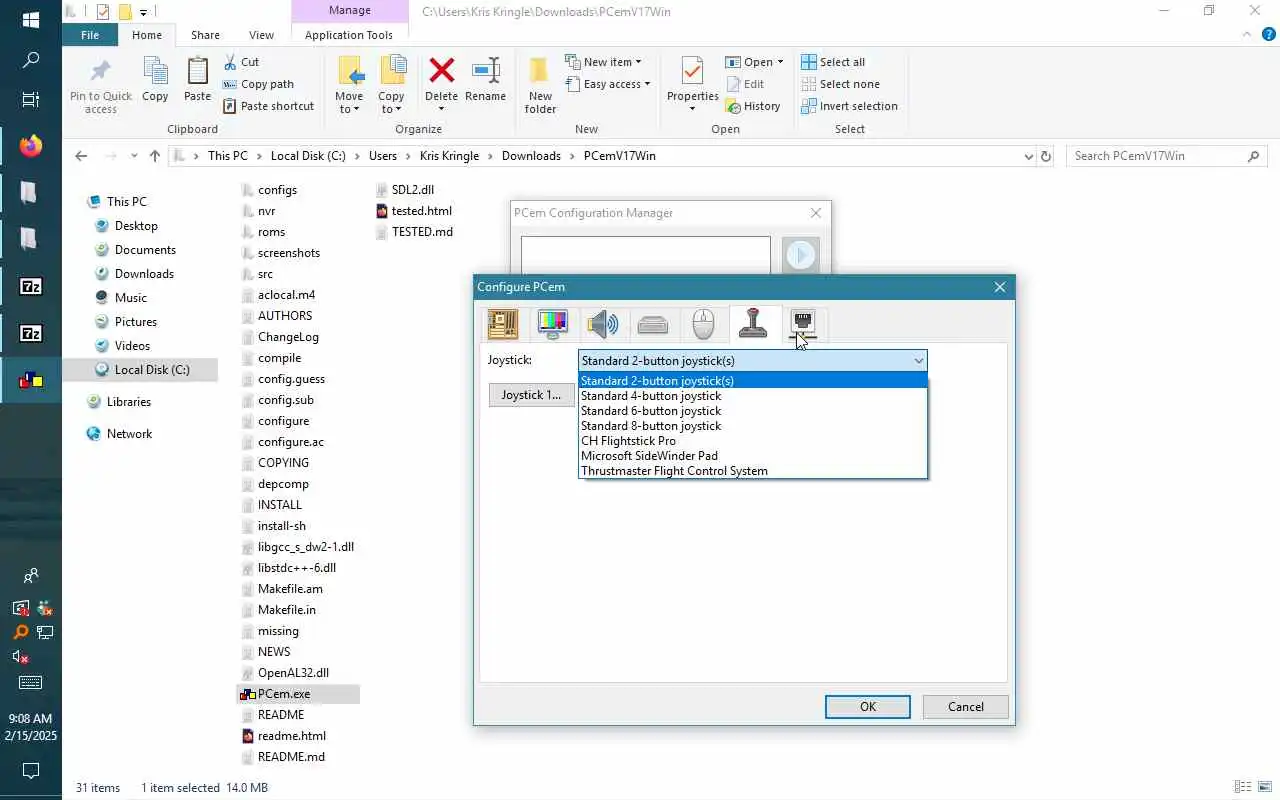Image resolution: width=1280 pixels, height=800 pixels.
Task: Click Downloads in the address breadcrumb
Action: [531, 156]
